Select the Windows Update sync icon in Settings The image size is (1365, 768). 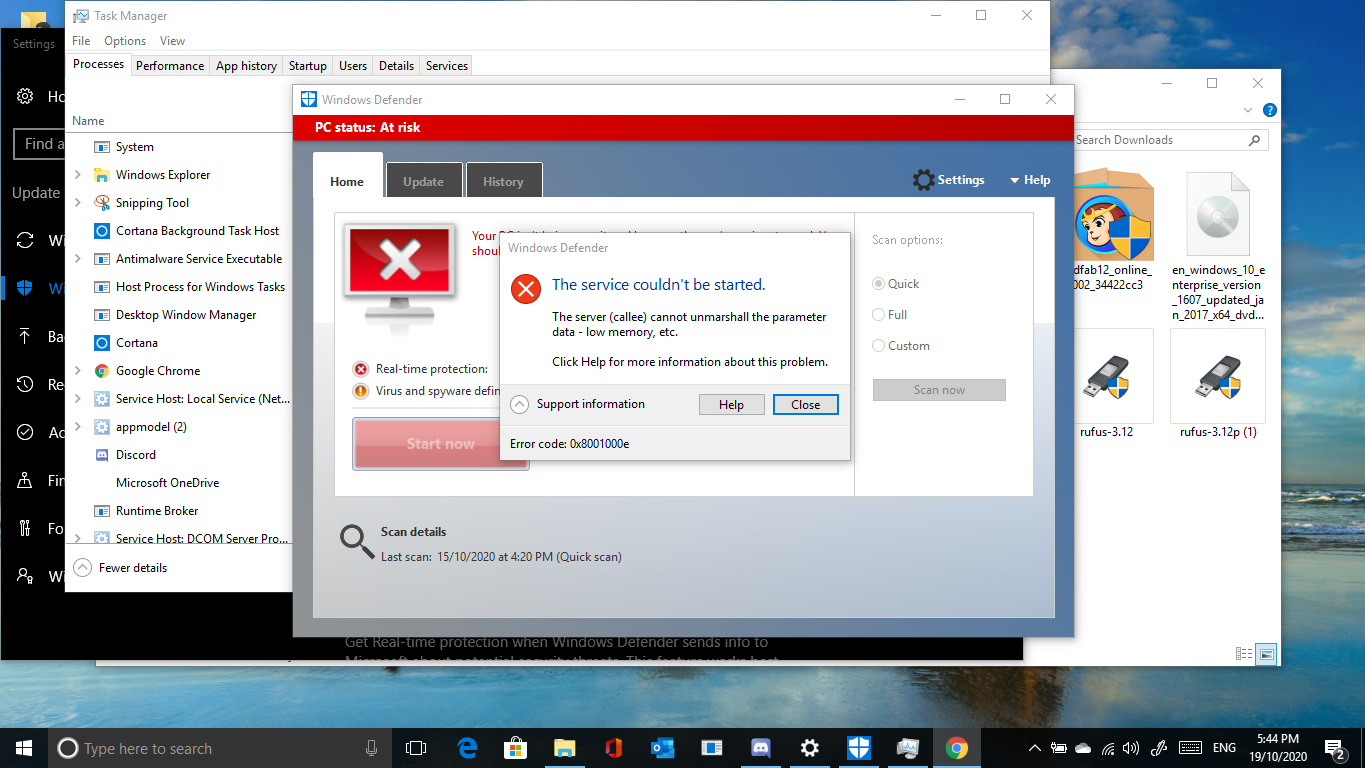(26, 240)
